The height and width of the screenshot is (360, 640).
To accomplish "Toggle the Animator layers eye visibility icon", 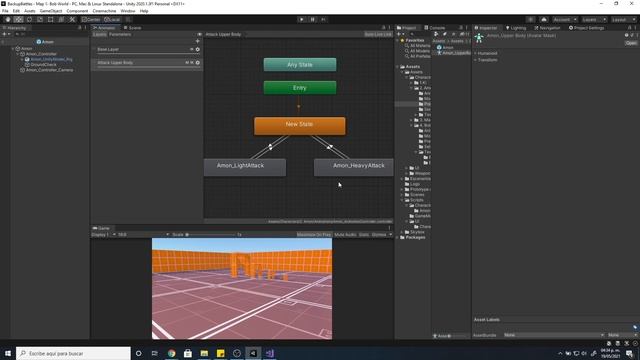I will 200,34.
